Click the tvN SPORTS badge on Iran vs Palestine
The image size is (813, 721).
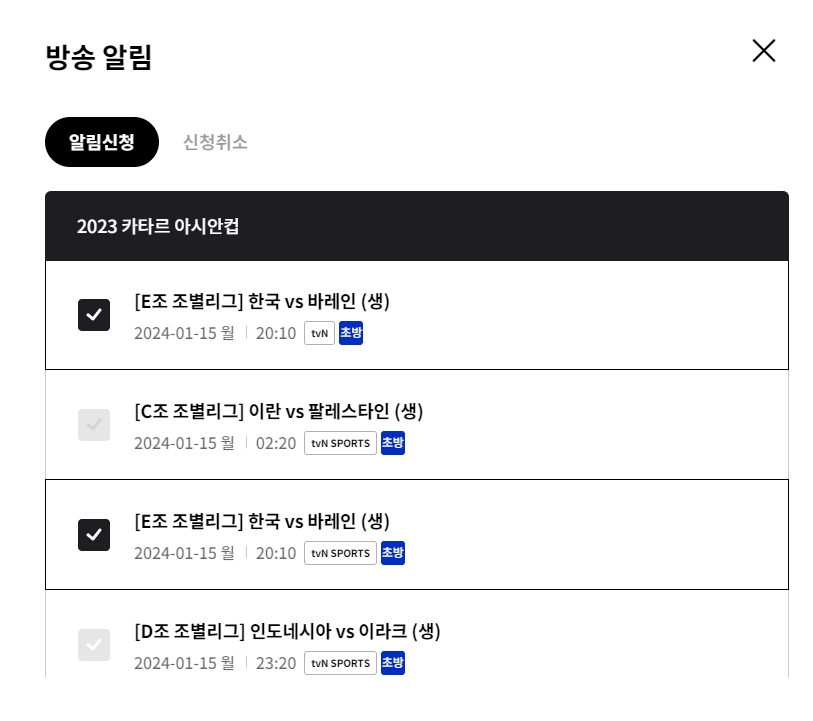coord(340,443)
